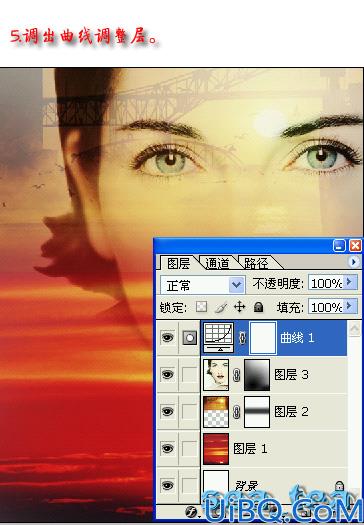Screen dimensions: 364x525
Task: Select the 曲线 1 layer name
Action: click(297, 338)
